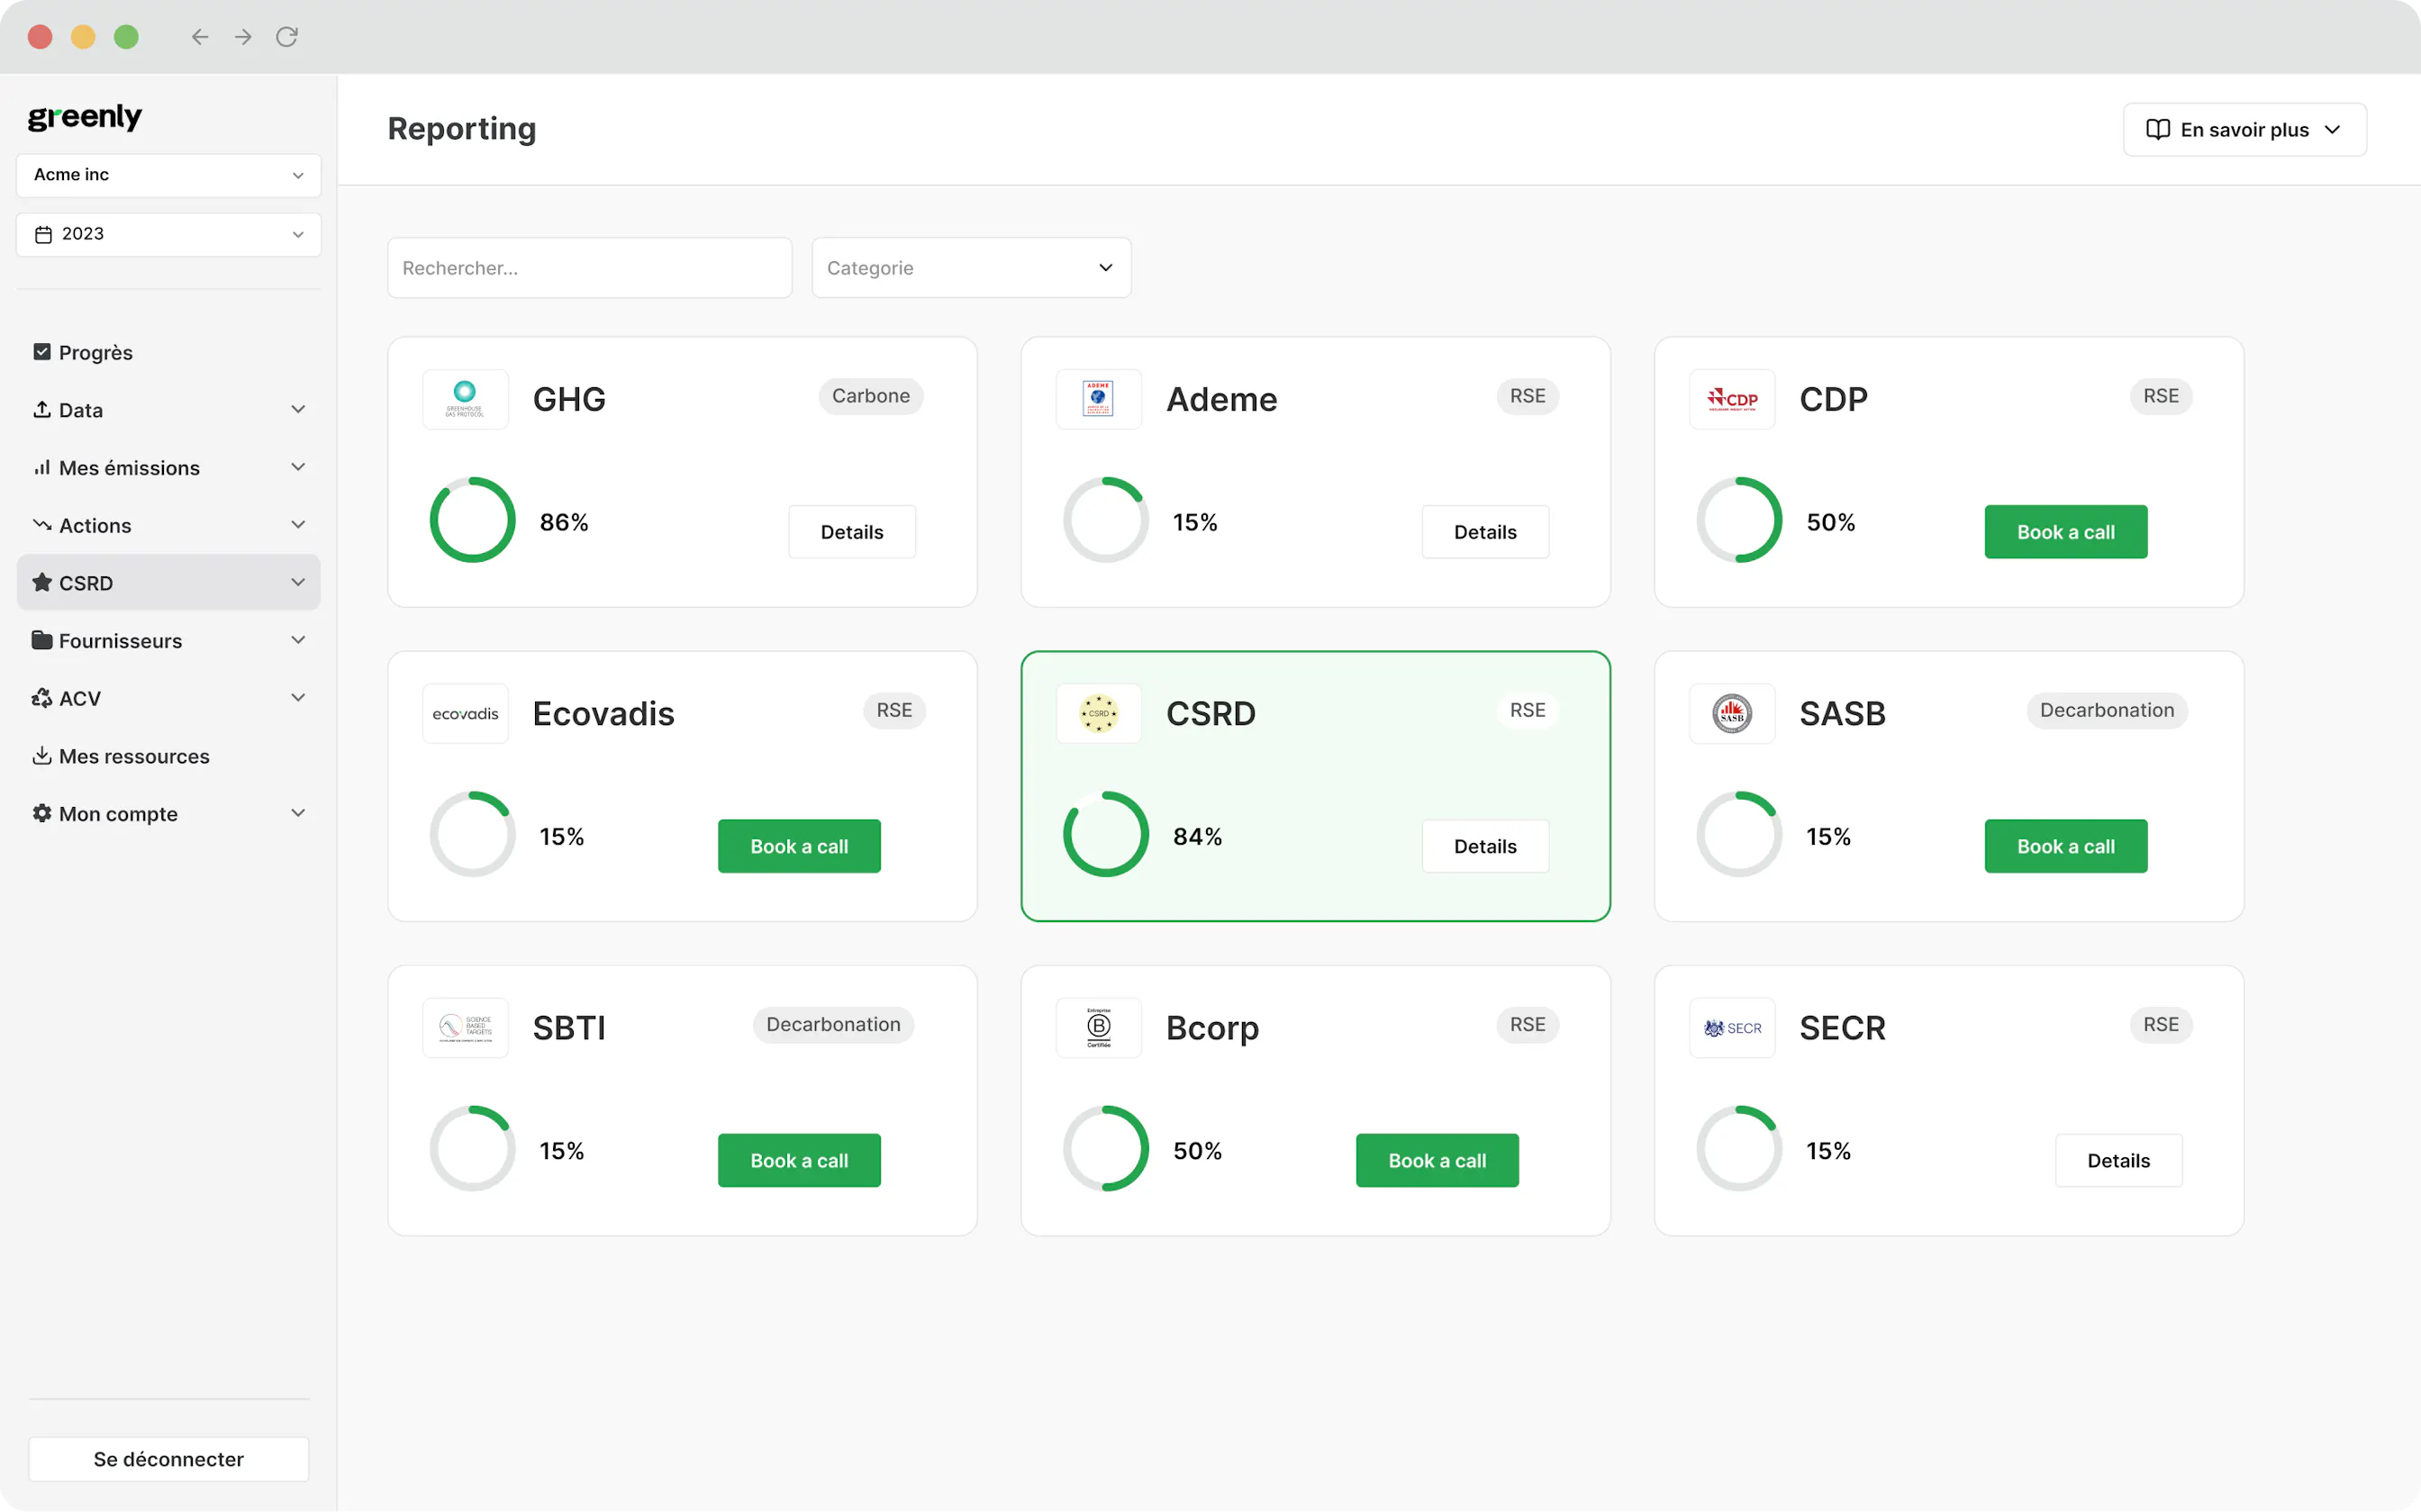Click the Fournisseurs folder icon

pos(42,640)
